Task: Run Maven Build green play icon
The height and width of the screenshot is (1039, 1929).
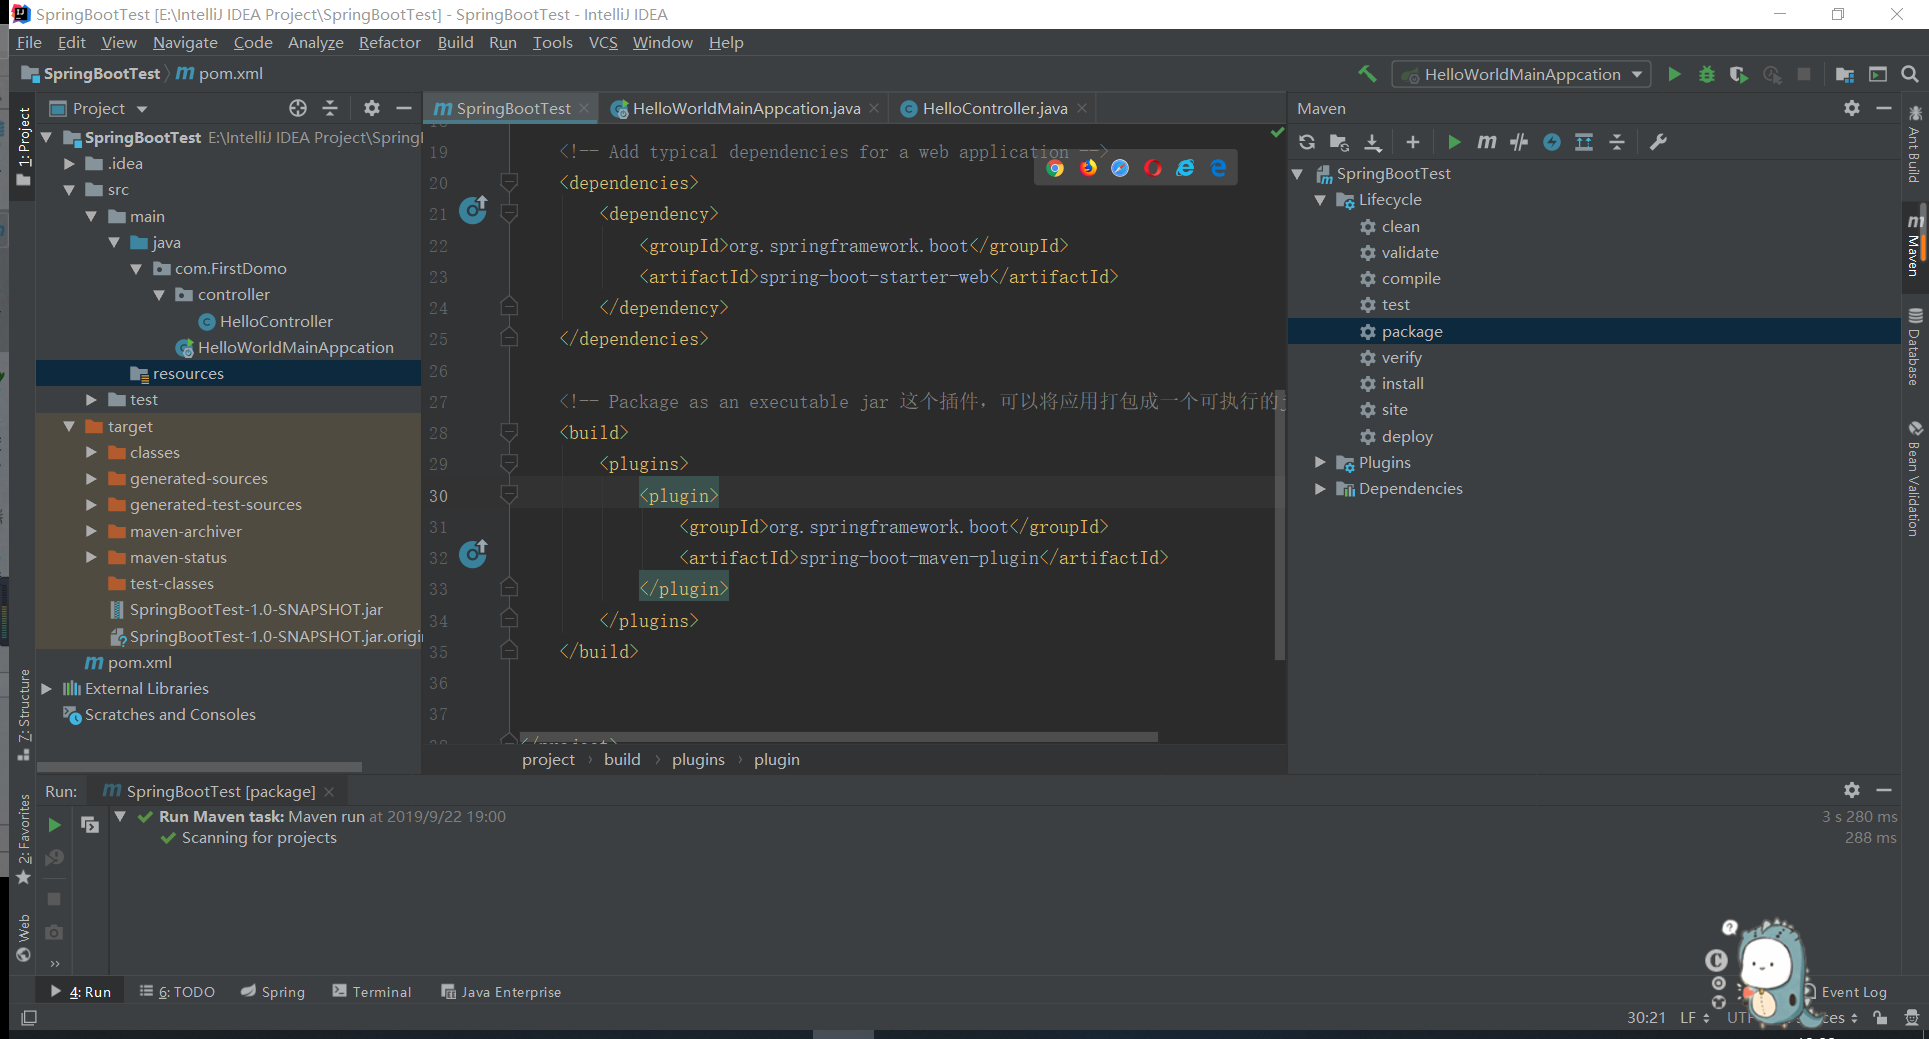Action: pos(1455,142)
